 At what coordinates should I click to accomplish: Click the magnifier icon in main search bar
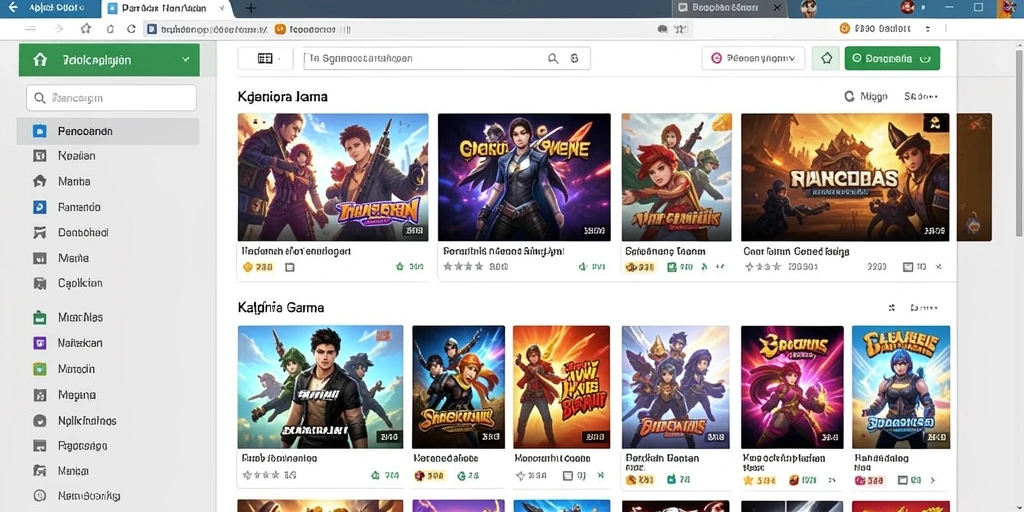[553, 58]
